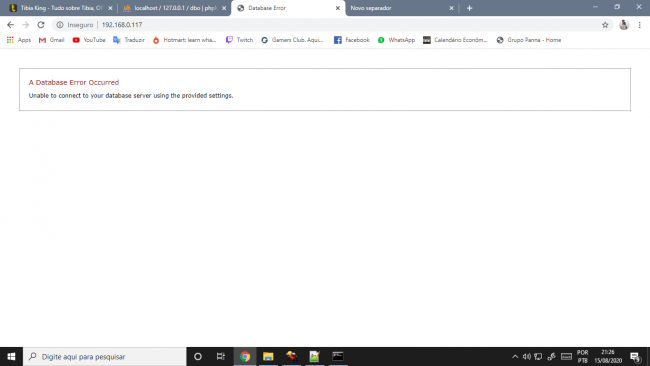View site info via Inseguro indicator
This screenshot has width=650, height=366.
pyautogui.click(x=75, y=25)
